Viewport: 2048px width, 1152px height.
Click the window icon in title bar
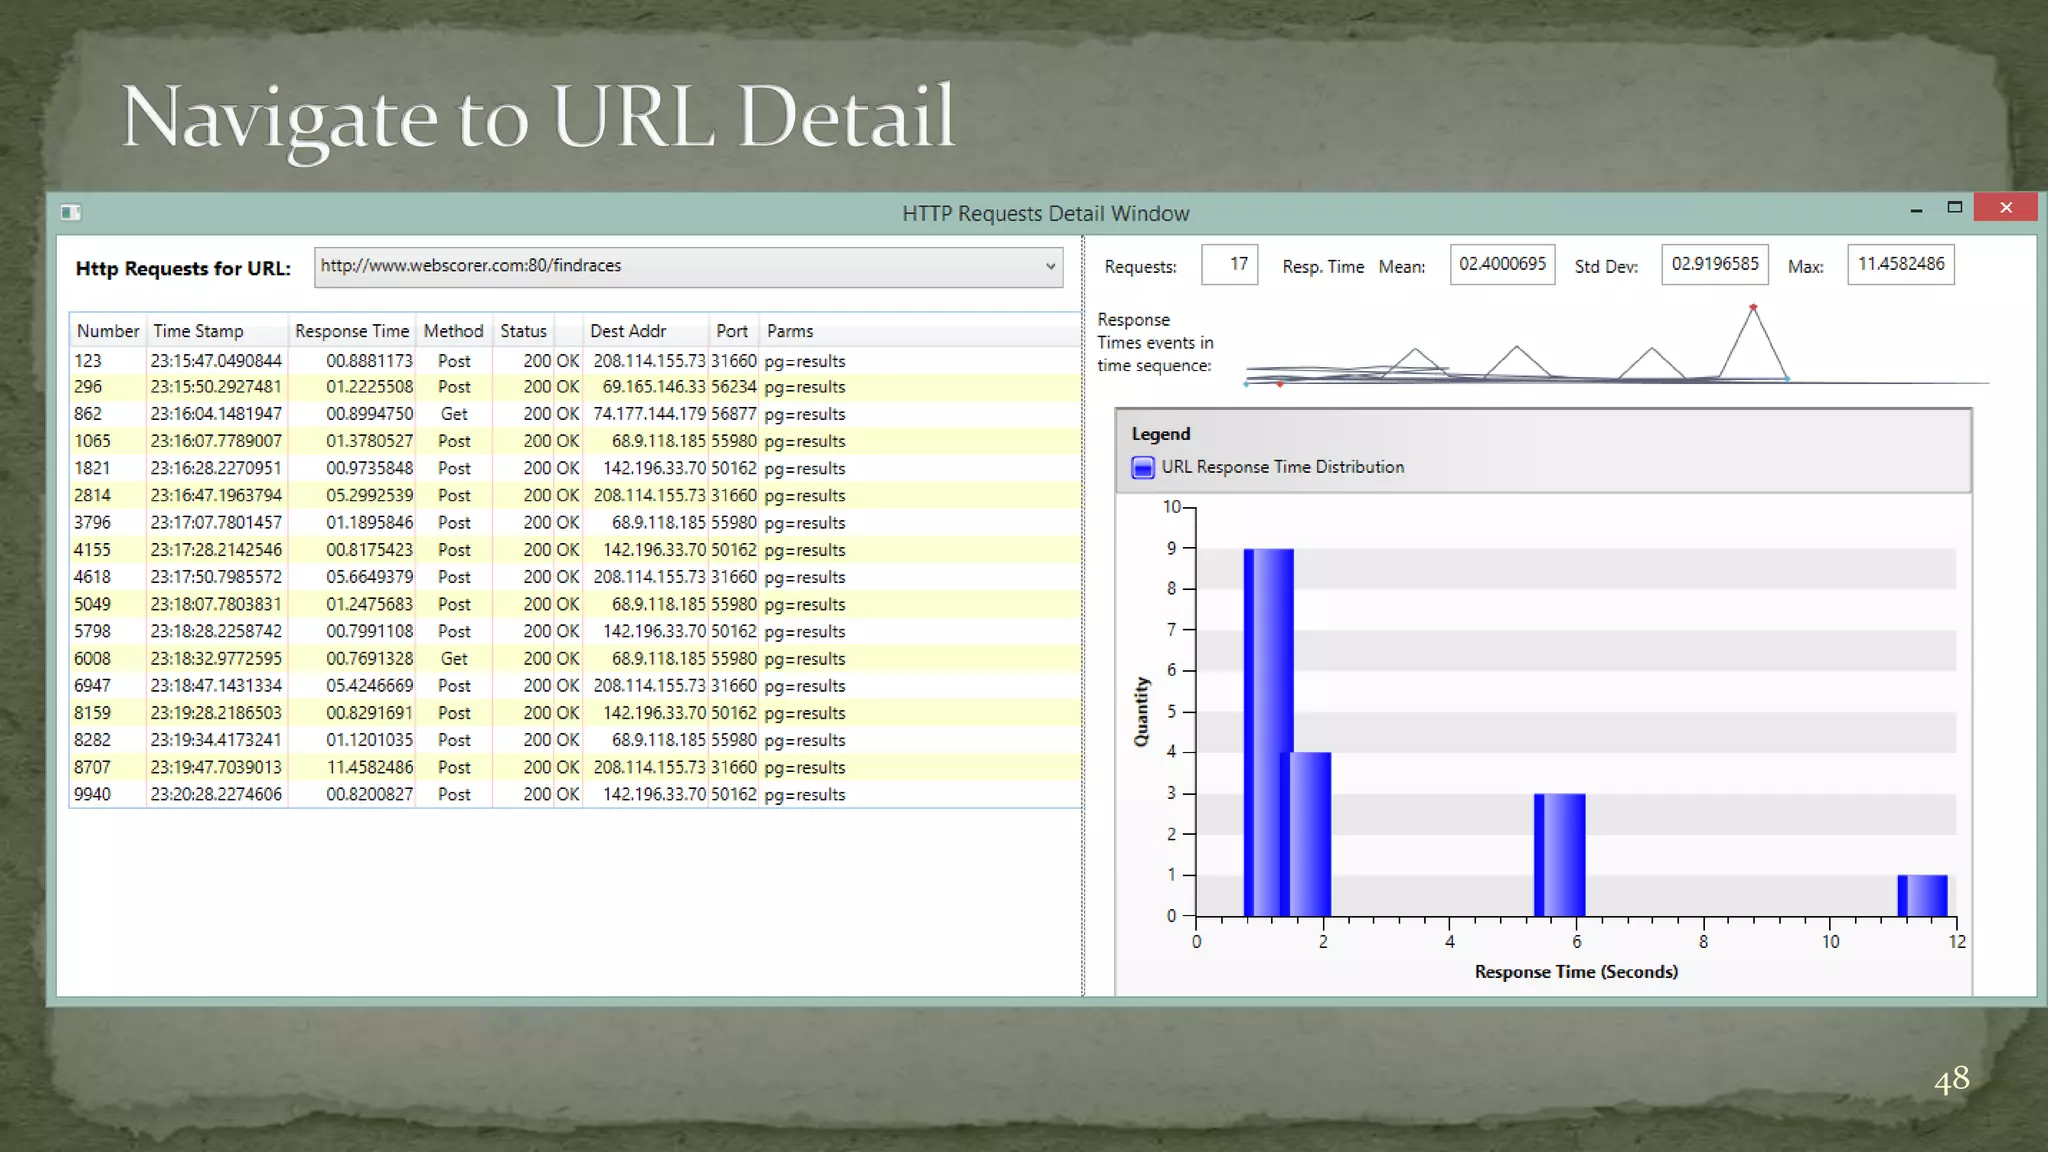[70, 212]
